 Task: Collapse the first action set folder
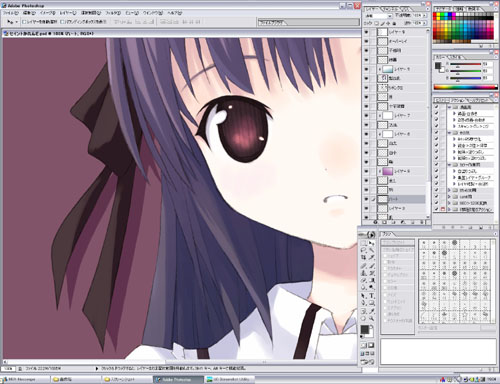tap(449, 107)
